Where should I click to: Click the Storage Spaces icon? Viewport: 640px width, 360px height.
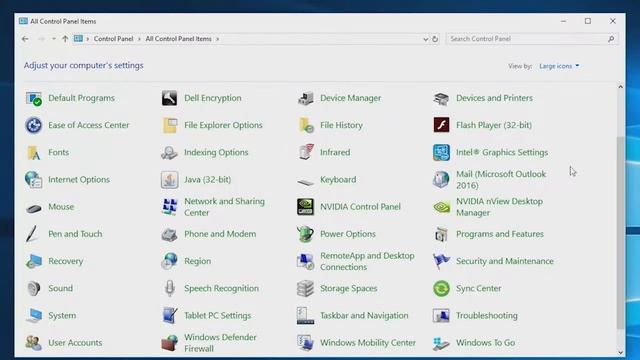(x=305, y=289)
